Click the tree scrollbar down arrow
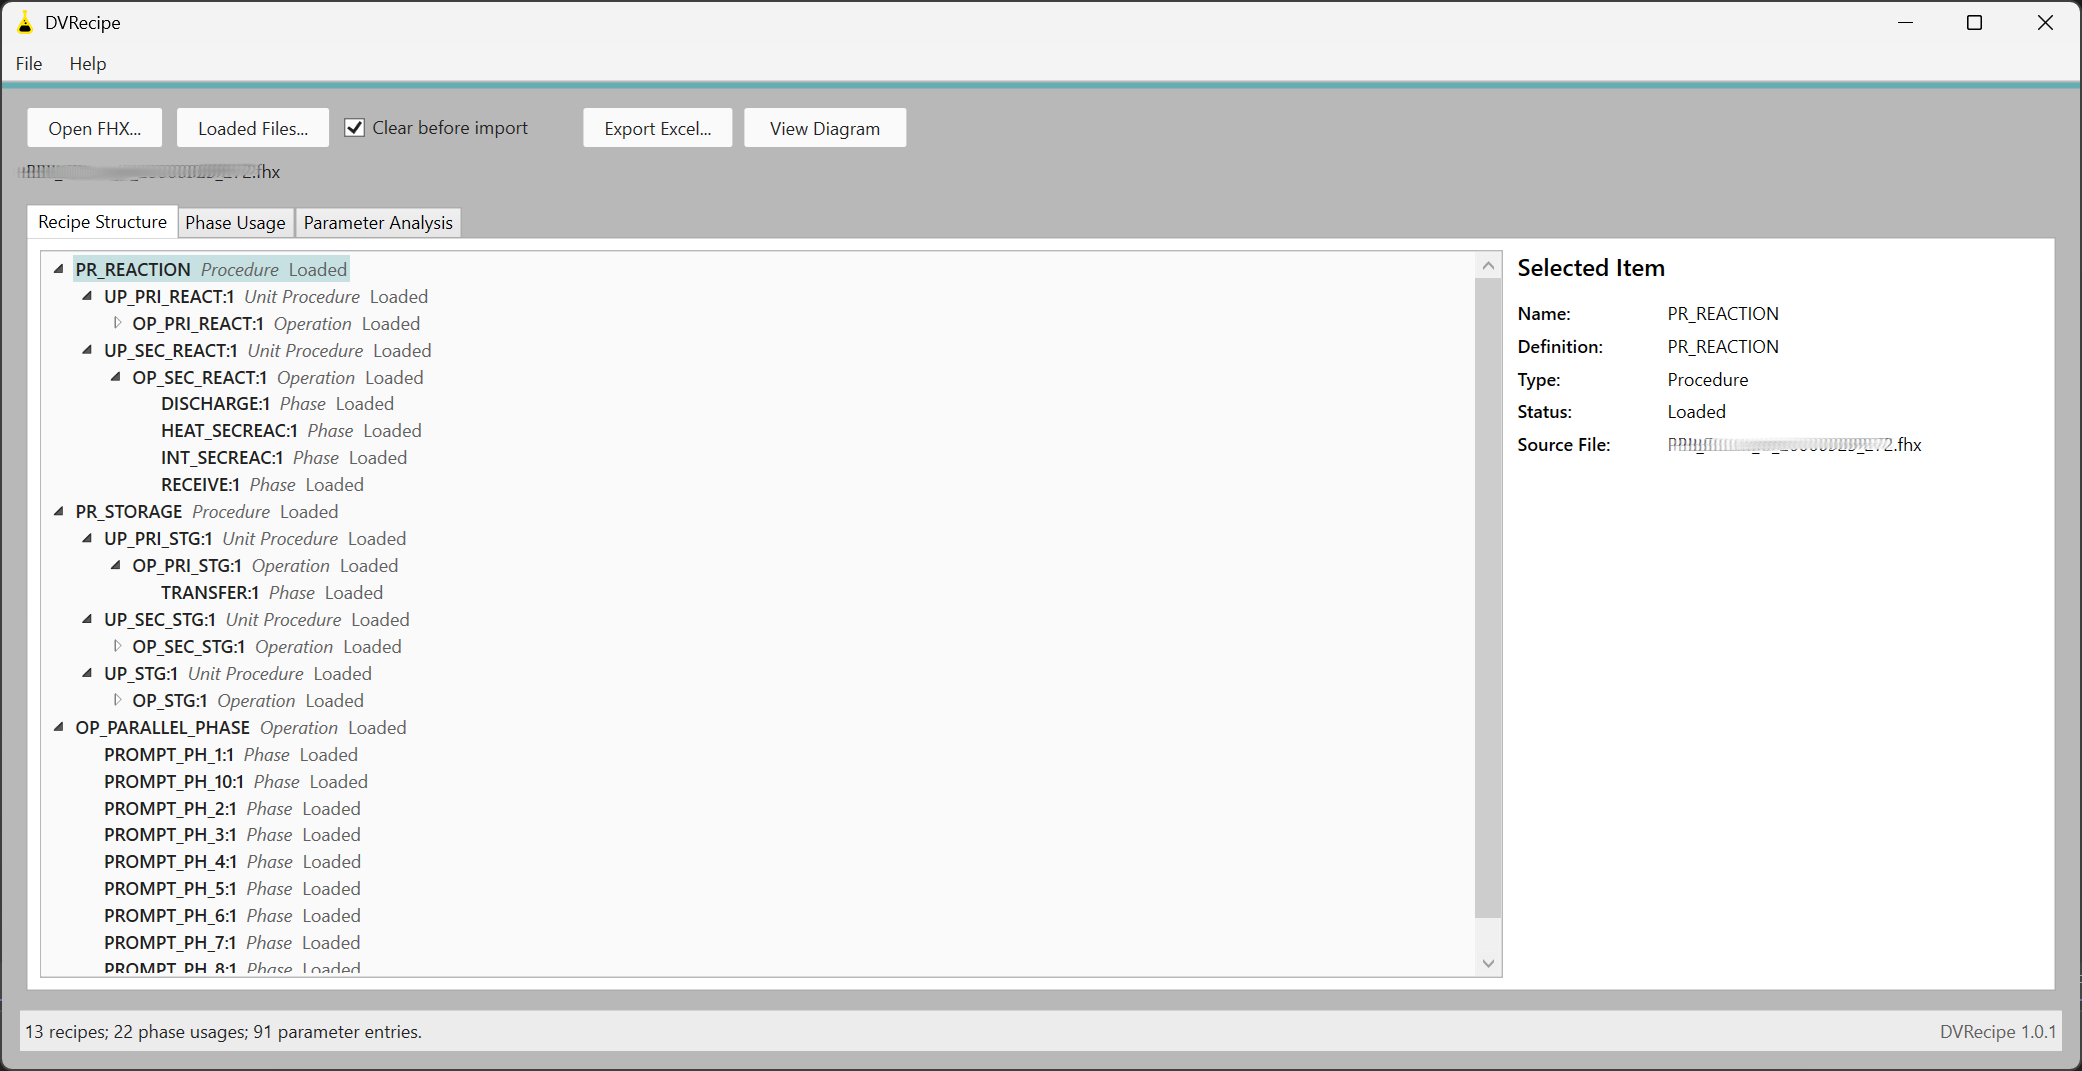Viewport: 2082px width, 1071px height. click(x=1488, y=963)
